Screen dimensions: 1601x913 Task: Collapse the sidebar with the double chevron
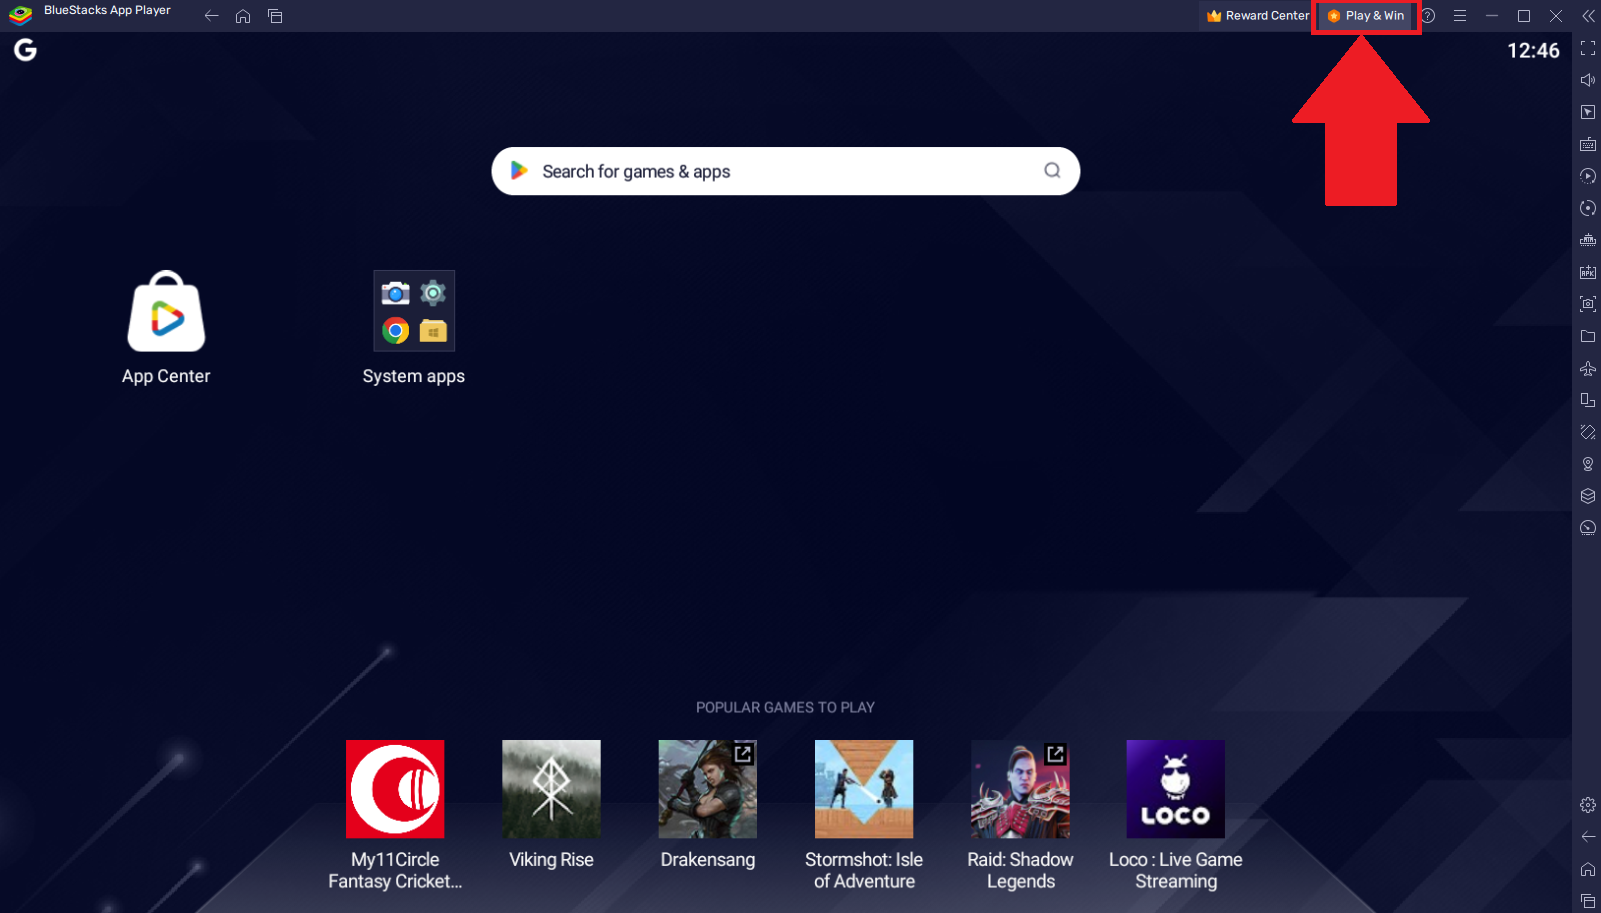coord(1588,16)
